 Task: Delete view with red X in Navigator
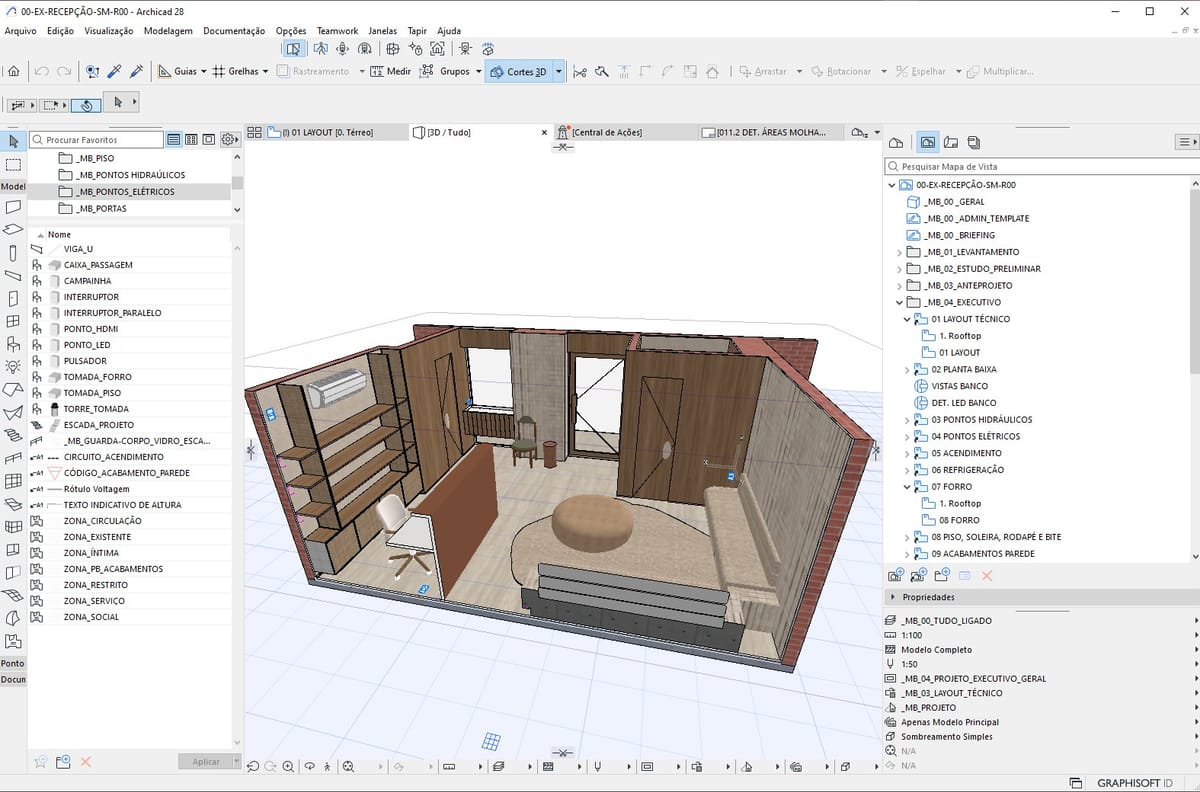coord(987,575)
